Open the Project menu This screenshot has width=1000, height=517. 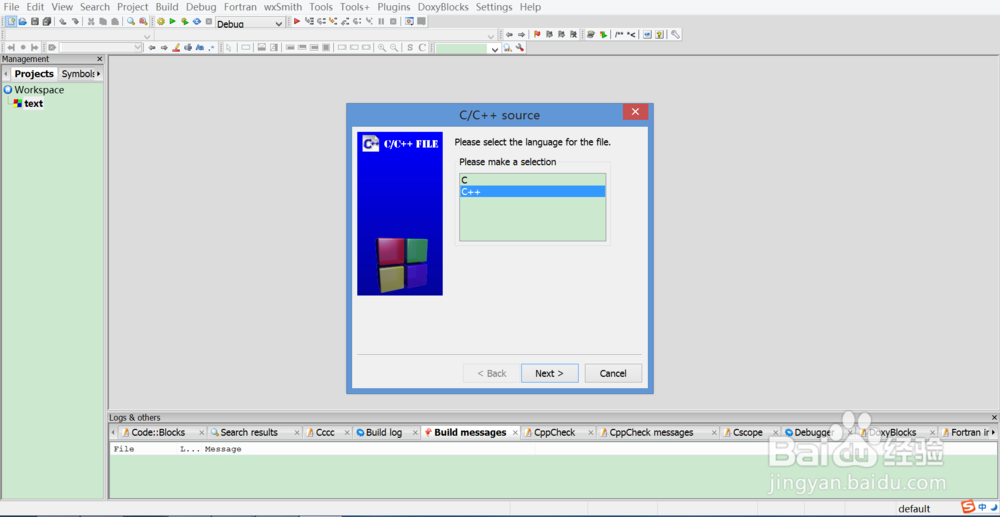coord(133,7)
